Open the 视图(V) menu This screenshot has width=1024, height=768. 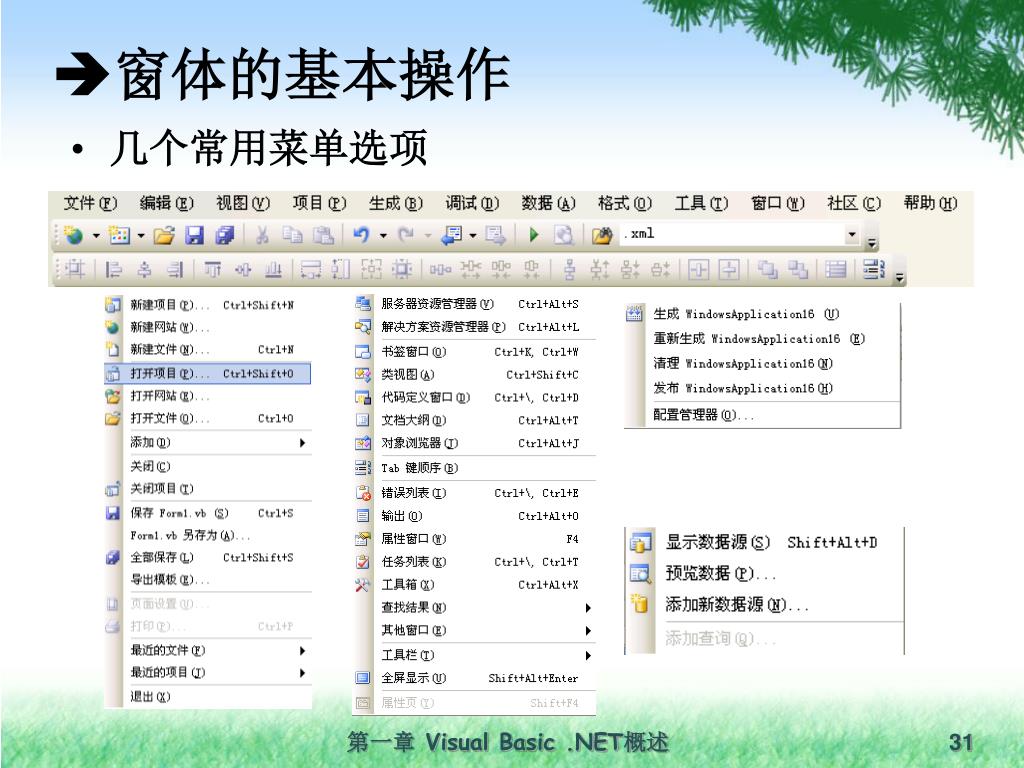(x=243, y=203)
